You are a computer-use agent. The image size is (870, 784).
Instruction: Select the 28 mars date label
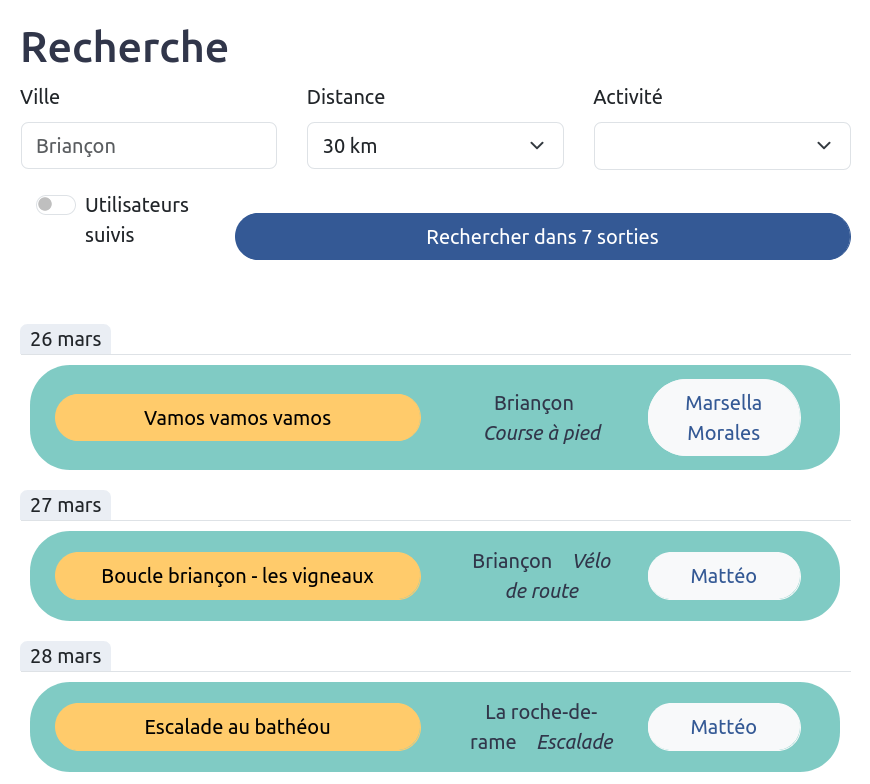(64, 656)
